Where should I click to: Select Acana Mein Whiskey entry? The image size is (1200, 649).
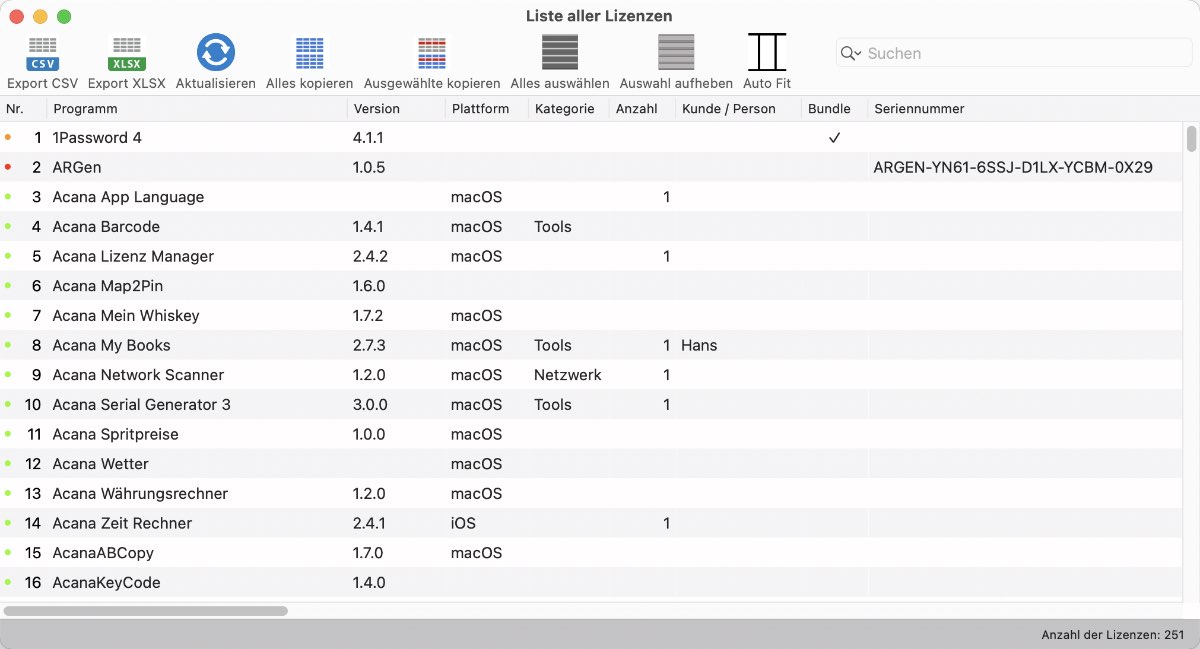(592, 316)
